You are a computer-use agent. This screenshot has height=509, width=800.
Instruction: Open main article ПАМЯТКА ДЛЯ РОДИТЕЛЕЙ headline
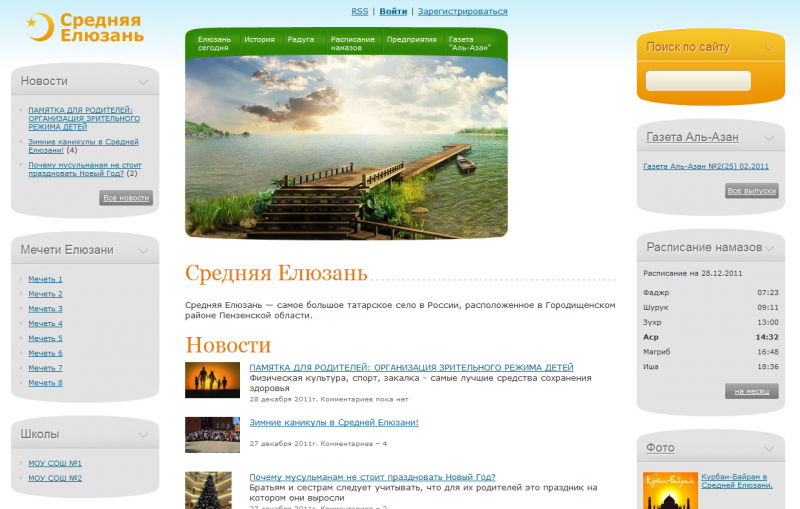411,367
